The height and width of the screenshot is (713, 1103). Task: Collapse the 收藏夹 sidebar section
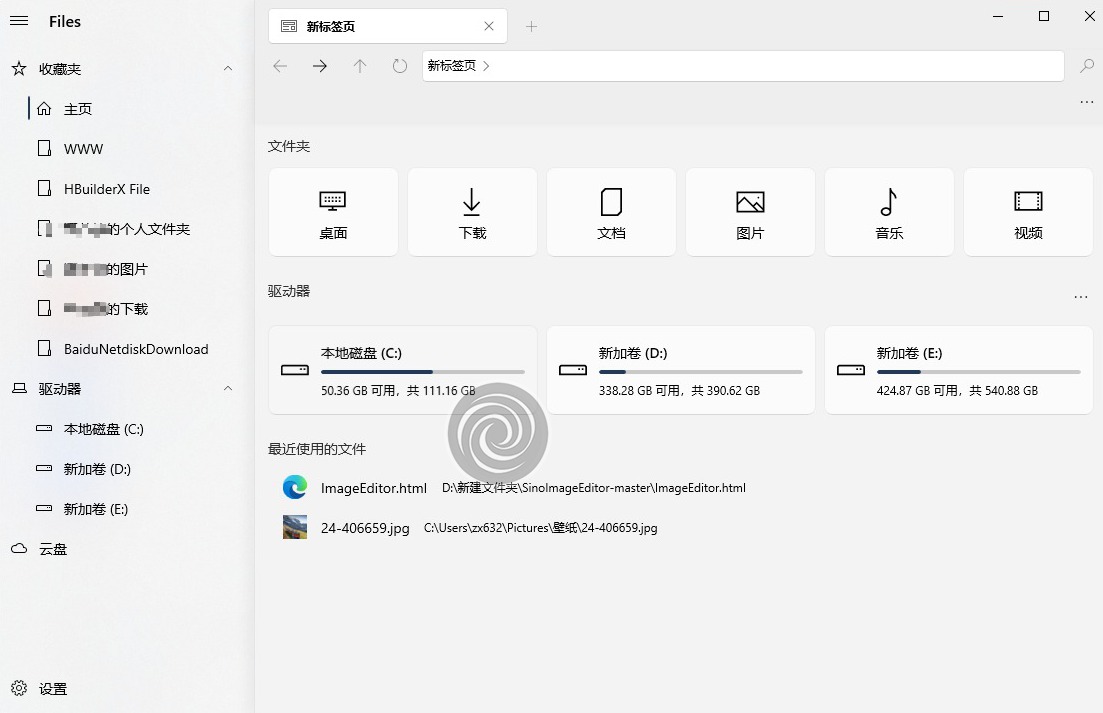pyautogui.click(x=228, y=69)
